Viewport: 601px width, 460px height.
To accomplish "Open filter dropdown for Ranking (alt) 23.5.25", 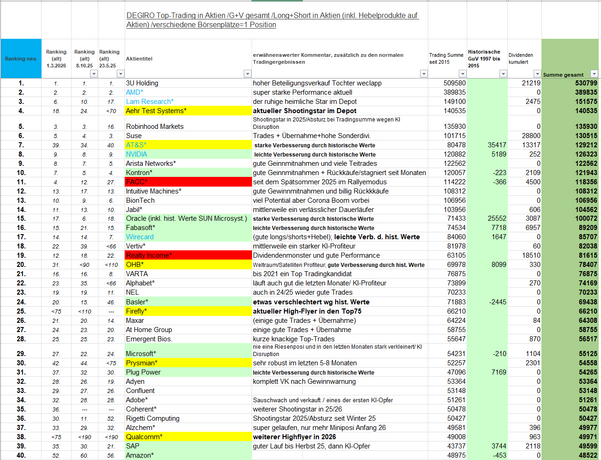I will pyautogui.click(x=121, y=74).
